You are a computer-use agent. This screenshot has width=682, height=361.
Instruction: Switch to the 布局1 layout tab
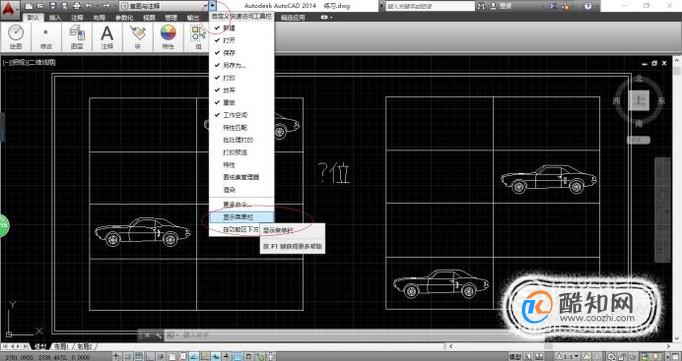[61, 347]
